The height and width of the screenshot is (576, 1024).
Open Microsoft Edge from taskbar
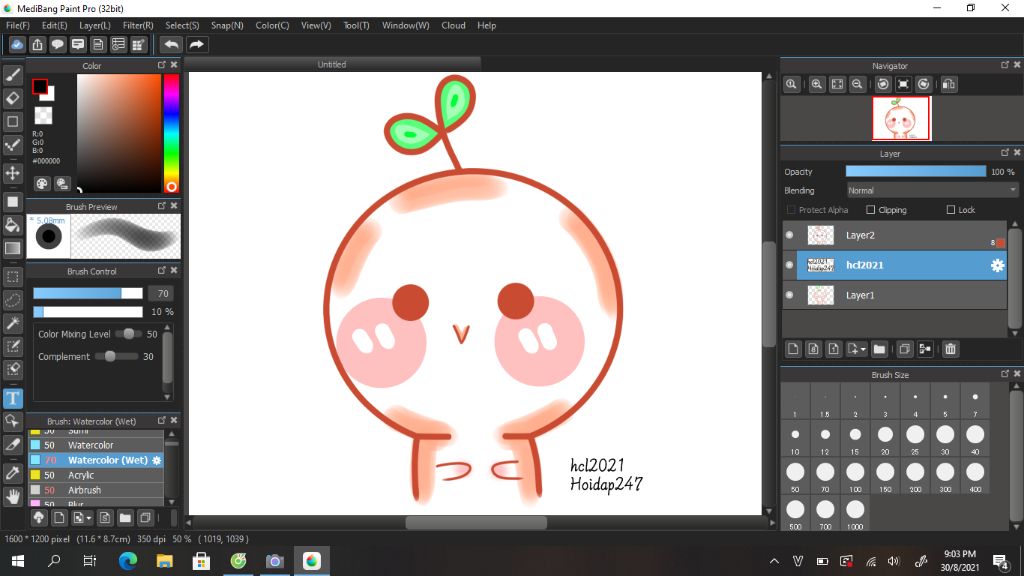(x=127, y=561)
